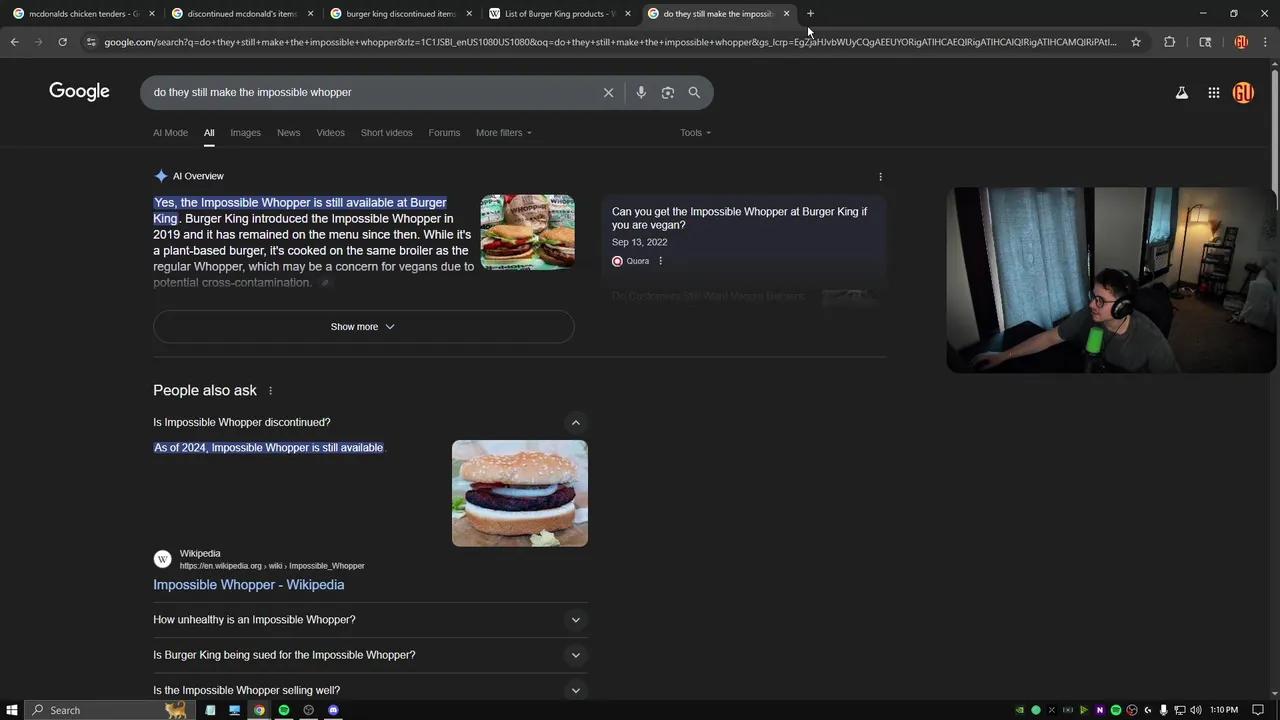Open the More filters dropdown
The height and width of the screenshot is (720, 1280).
click(x=503, y=132)
